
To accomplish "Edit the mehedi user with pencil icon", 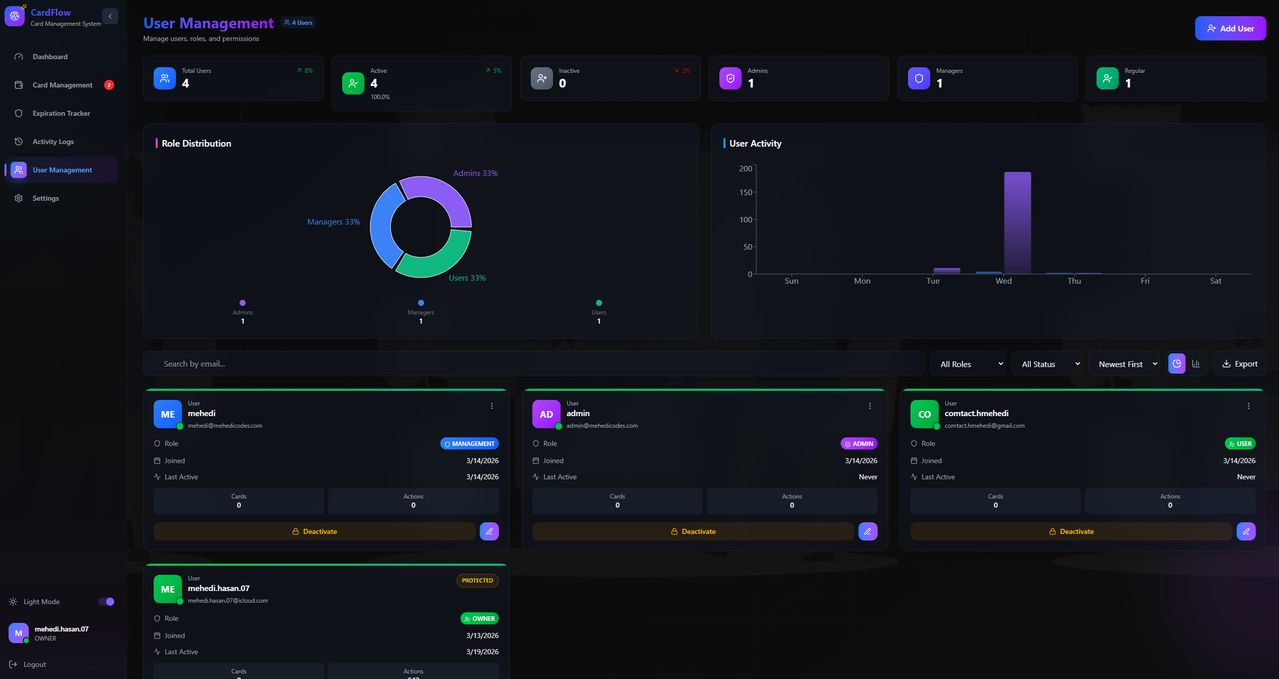I will coord(489,532).
